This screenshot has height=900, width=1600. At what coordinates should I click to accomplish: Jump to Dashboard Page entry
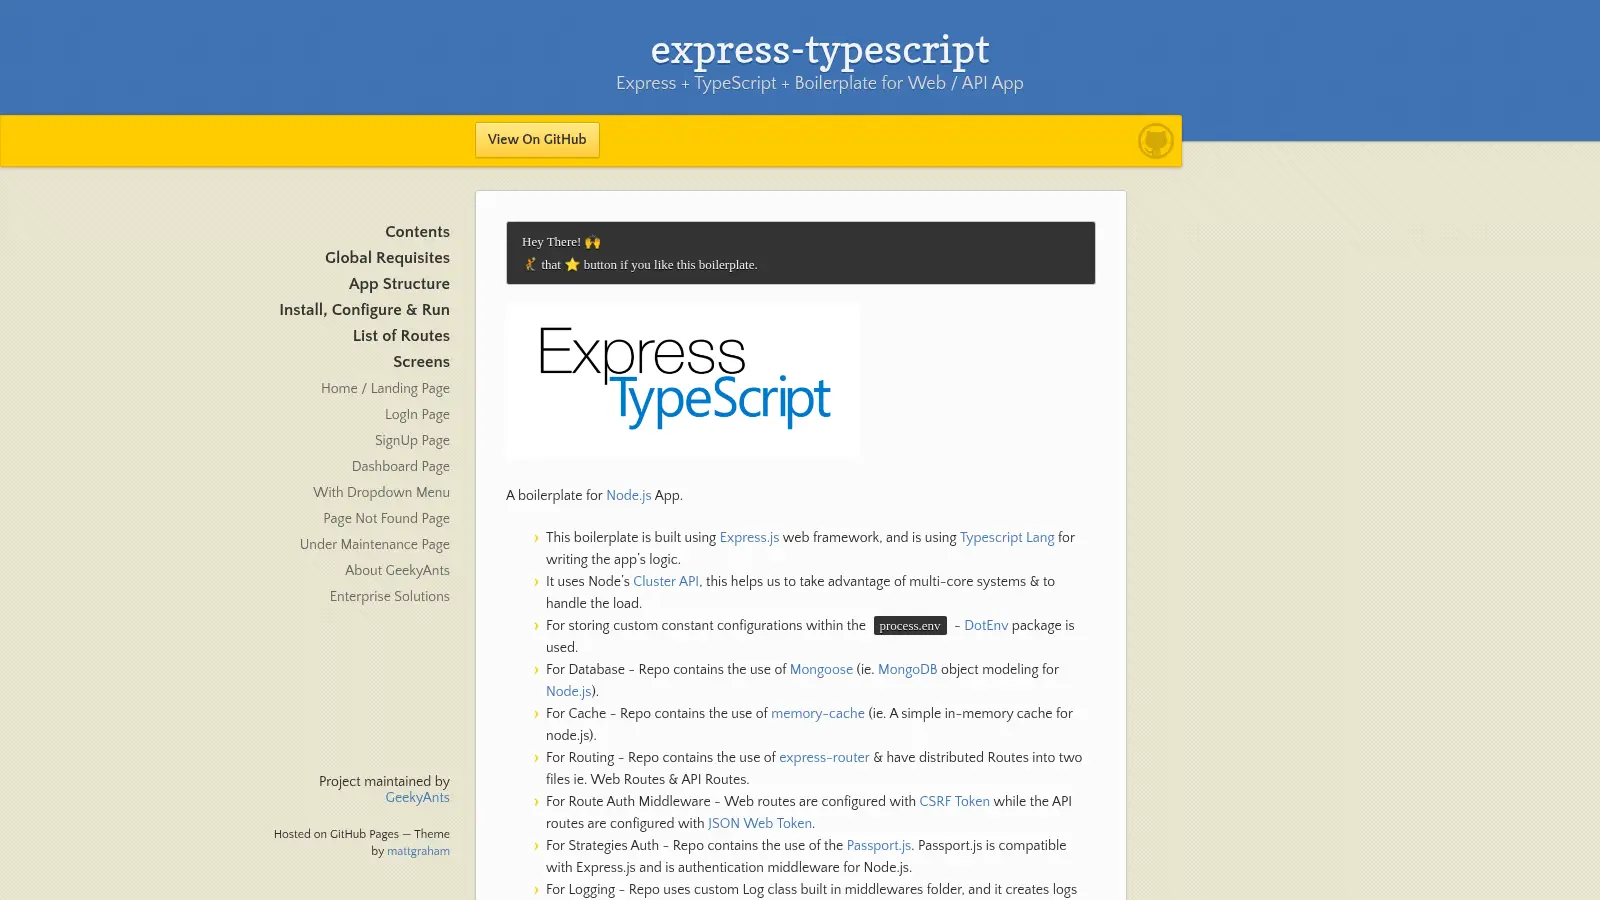tap(400, 467)
